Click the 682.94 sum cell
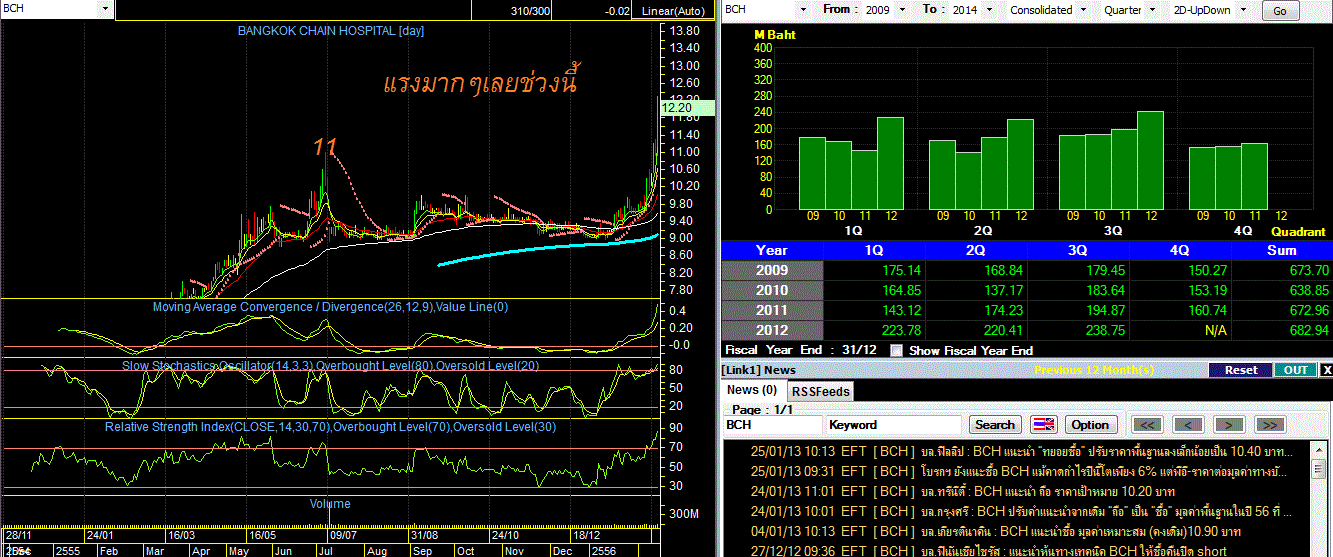The image size is (1333, 557). [1282, 330]
